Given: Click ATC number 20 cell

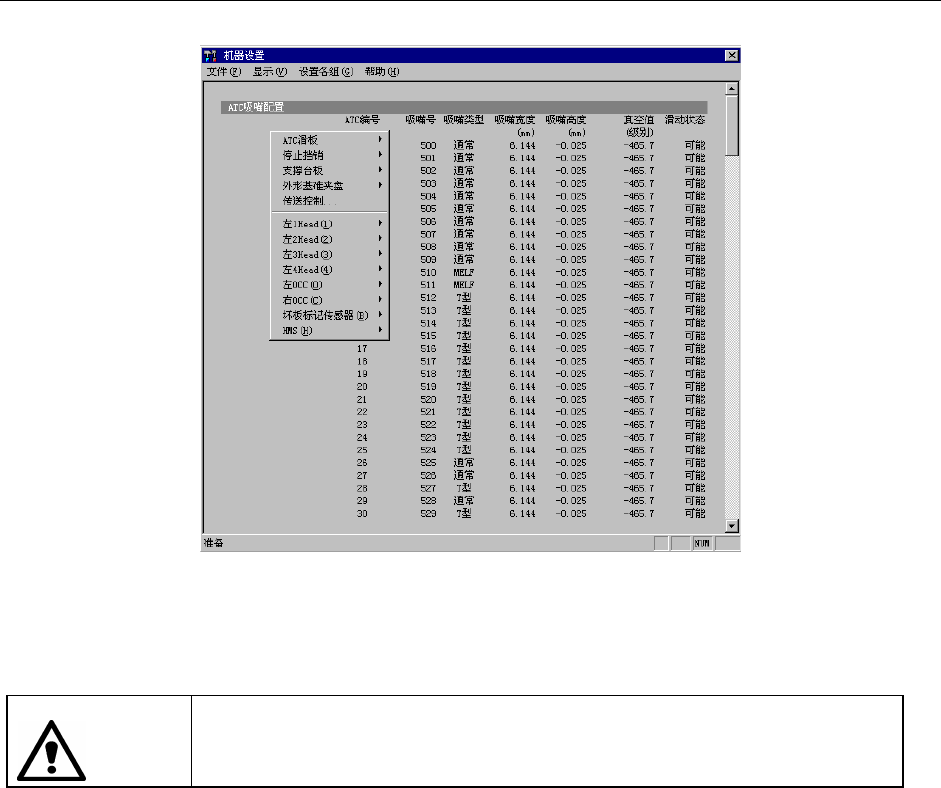Looking at the screenshot, I should tap(362, 386).
